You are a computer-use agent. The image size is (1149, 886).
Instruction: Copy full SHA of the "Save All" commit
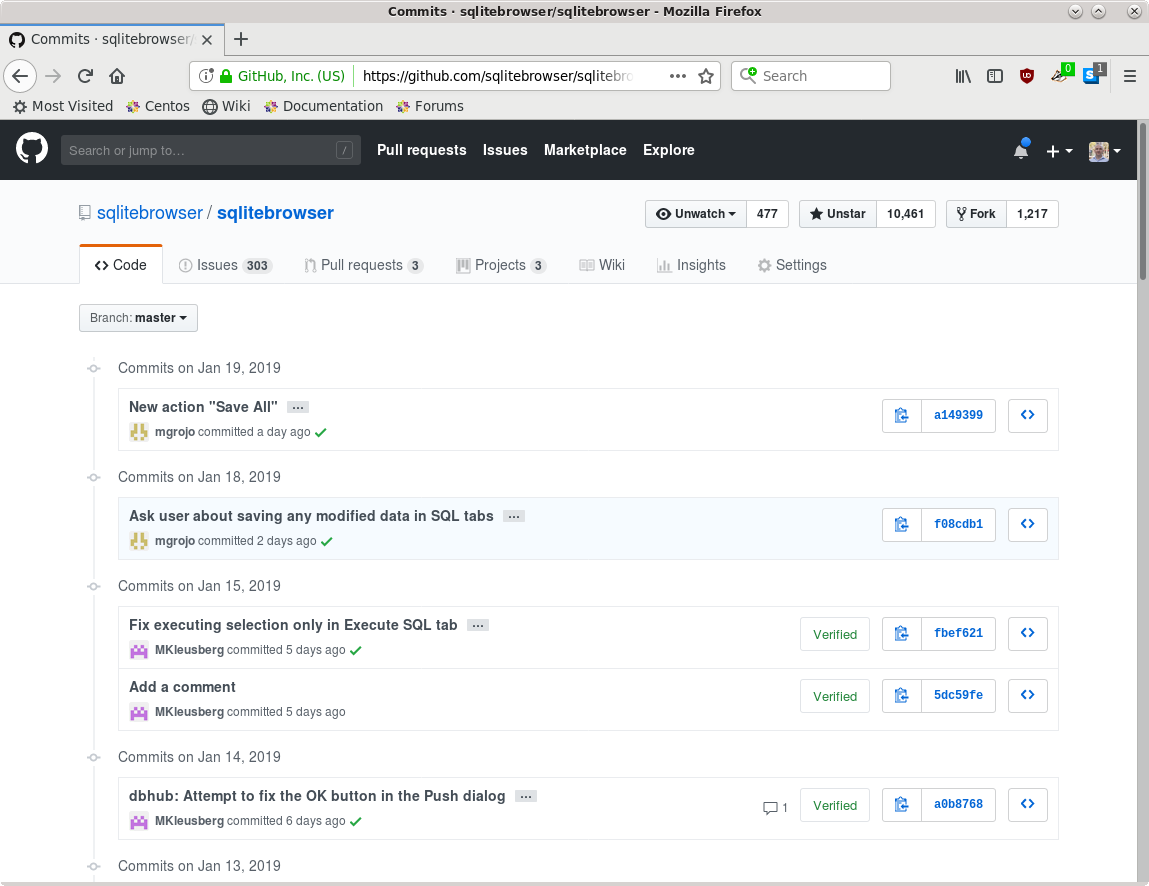tap(901, 415)
